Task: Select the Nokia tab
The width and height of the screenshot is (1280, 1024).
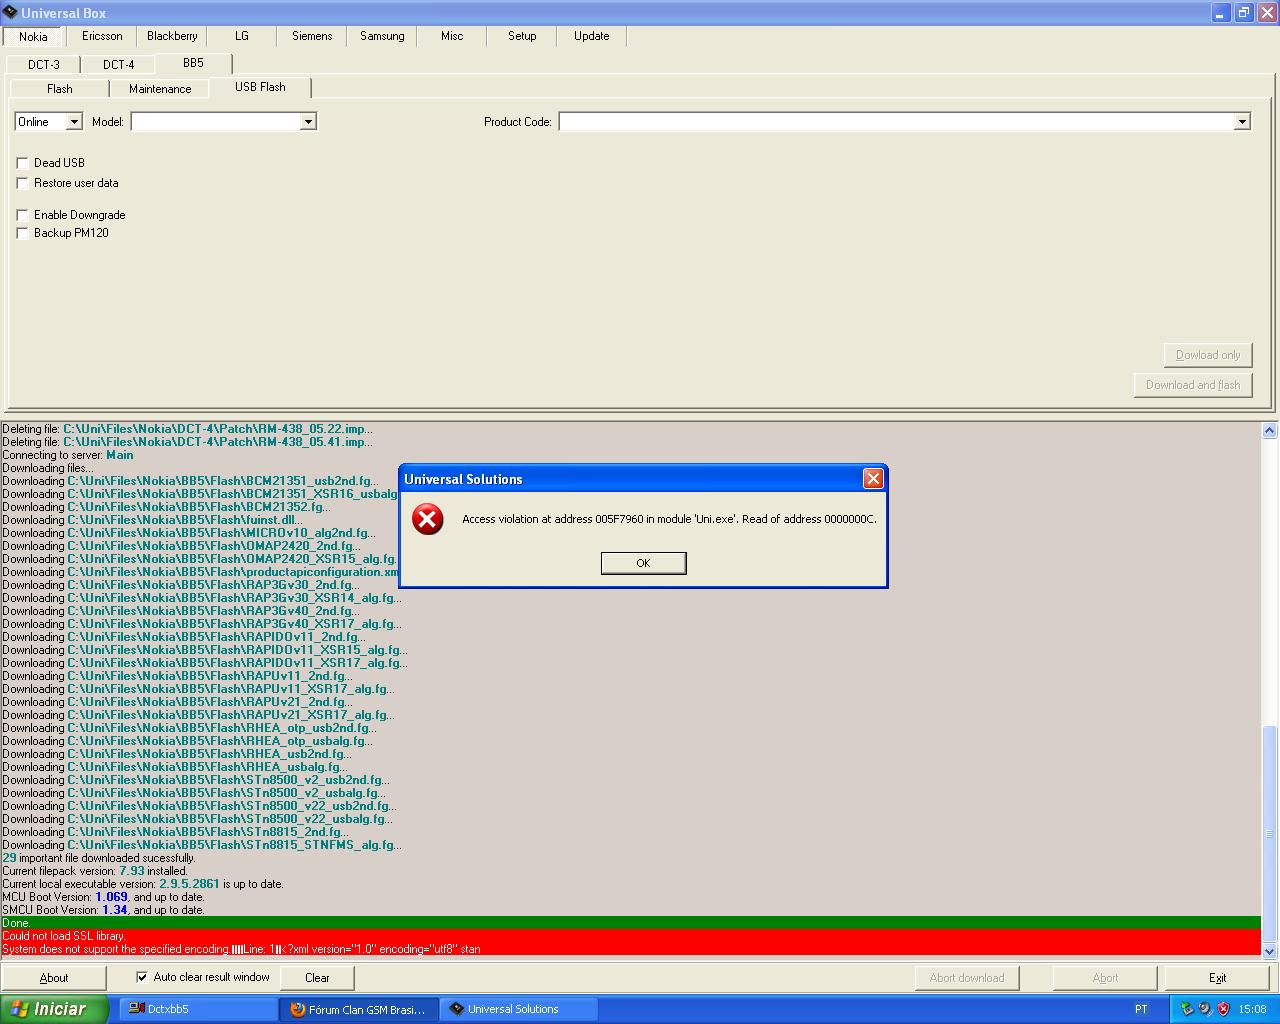Action: click(x=33, y=36)
